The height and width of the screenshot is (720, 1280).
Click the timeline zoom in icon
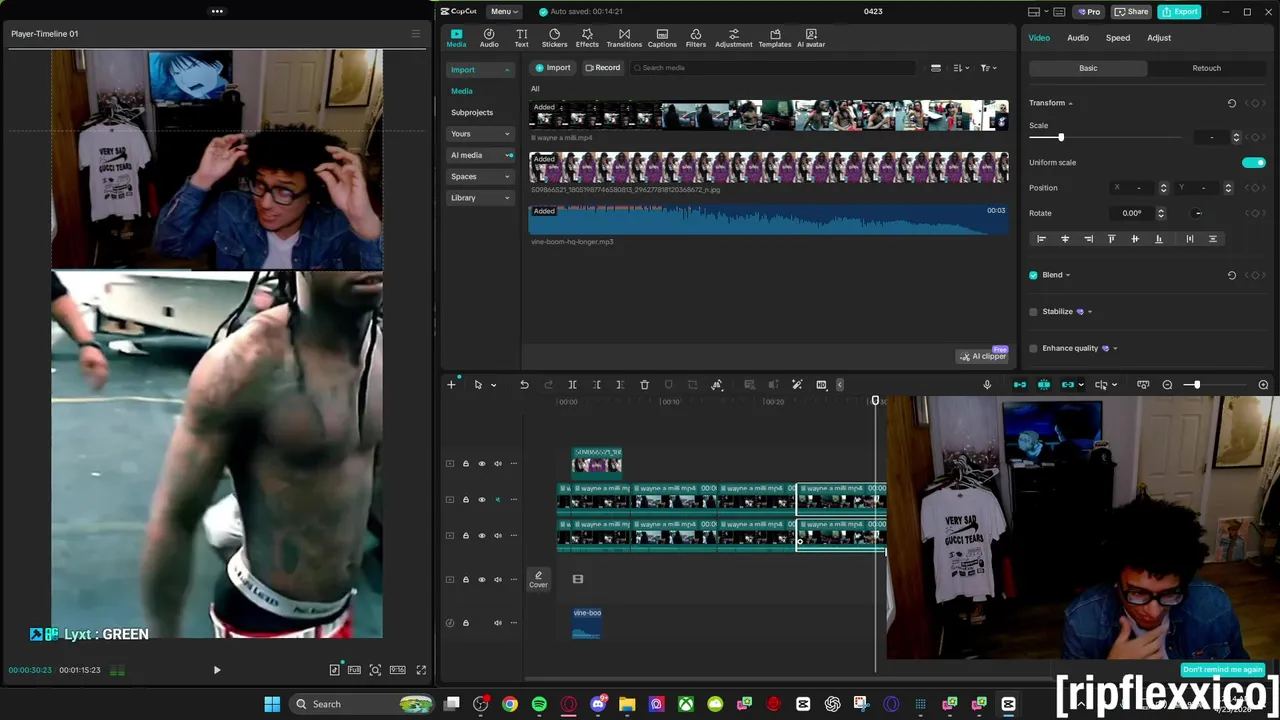[x=1263, y=385]
